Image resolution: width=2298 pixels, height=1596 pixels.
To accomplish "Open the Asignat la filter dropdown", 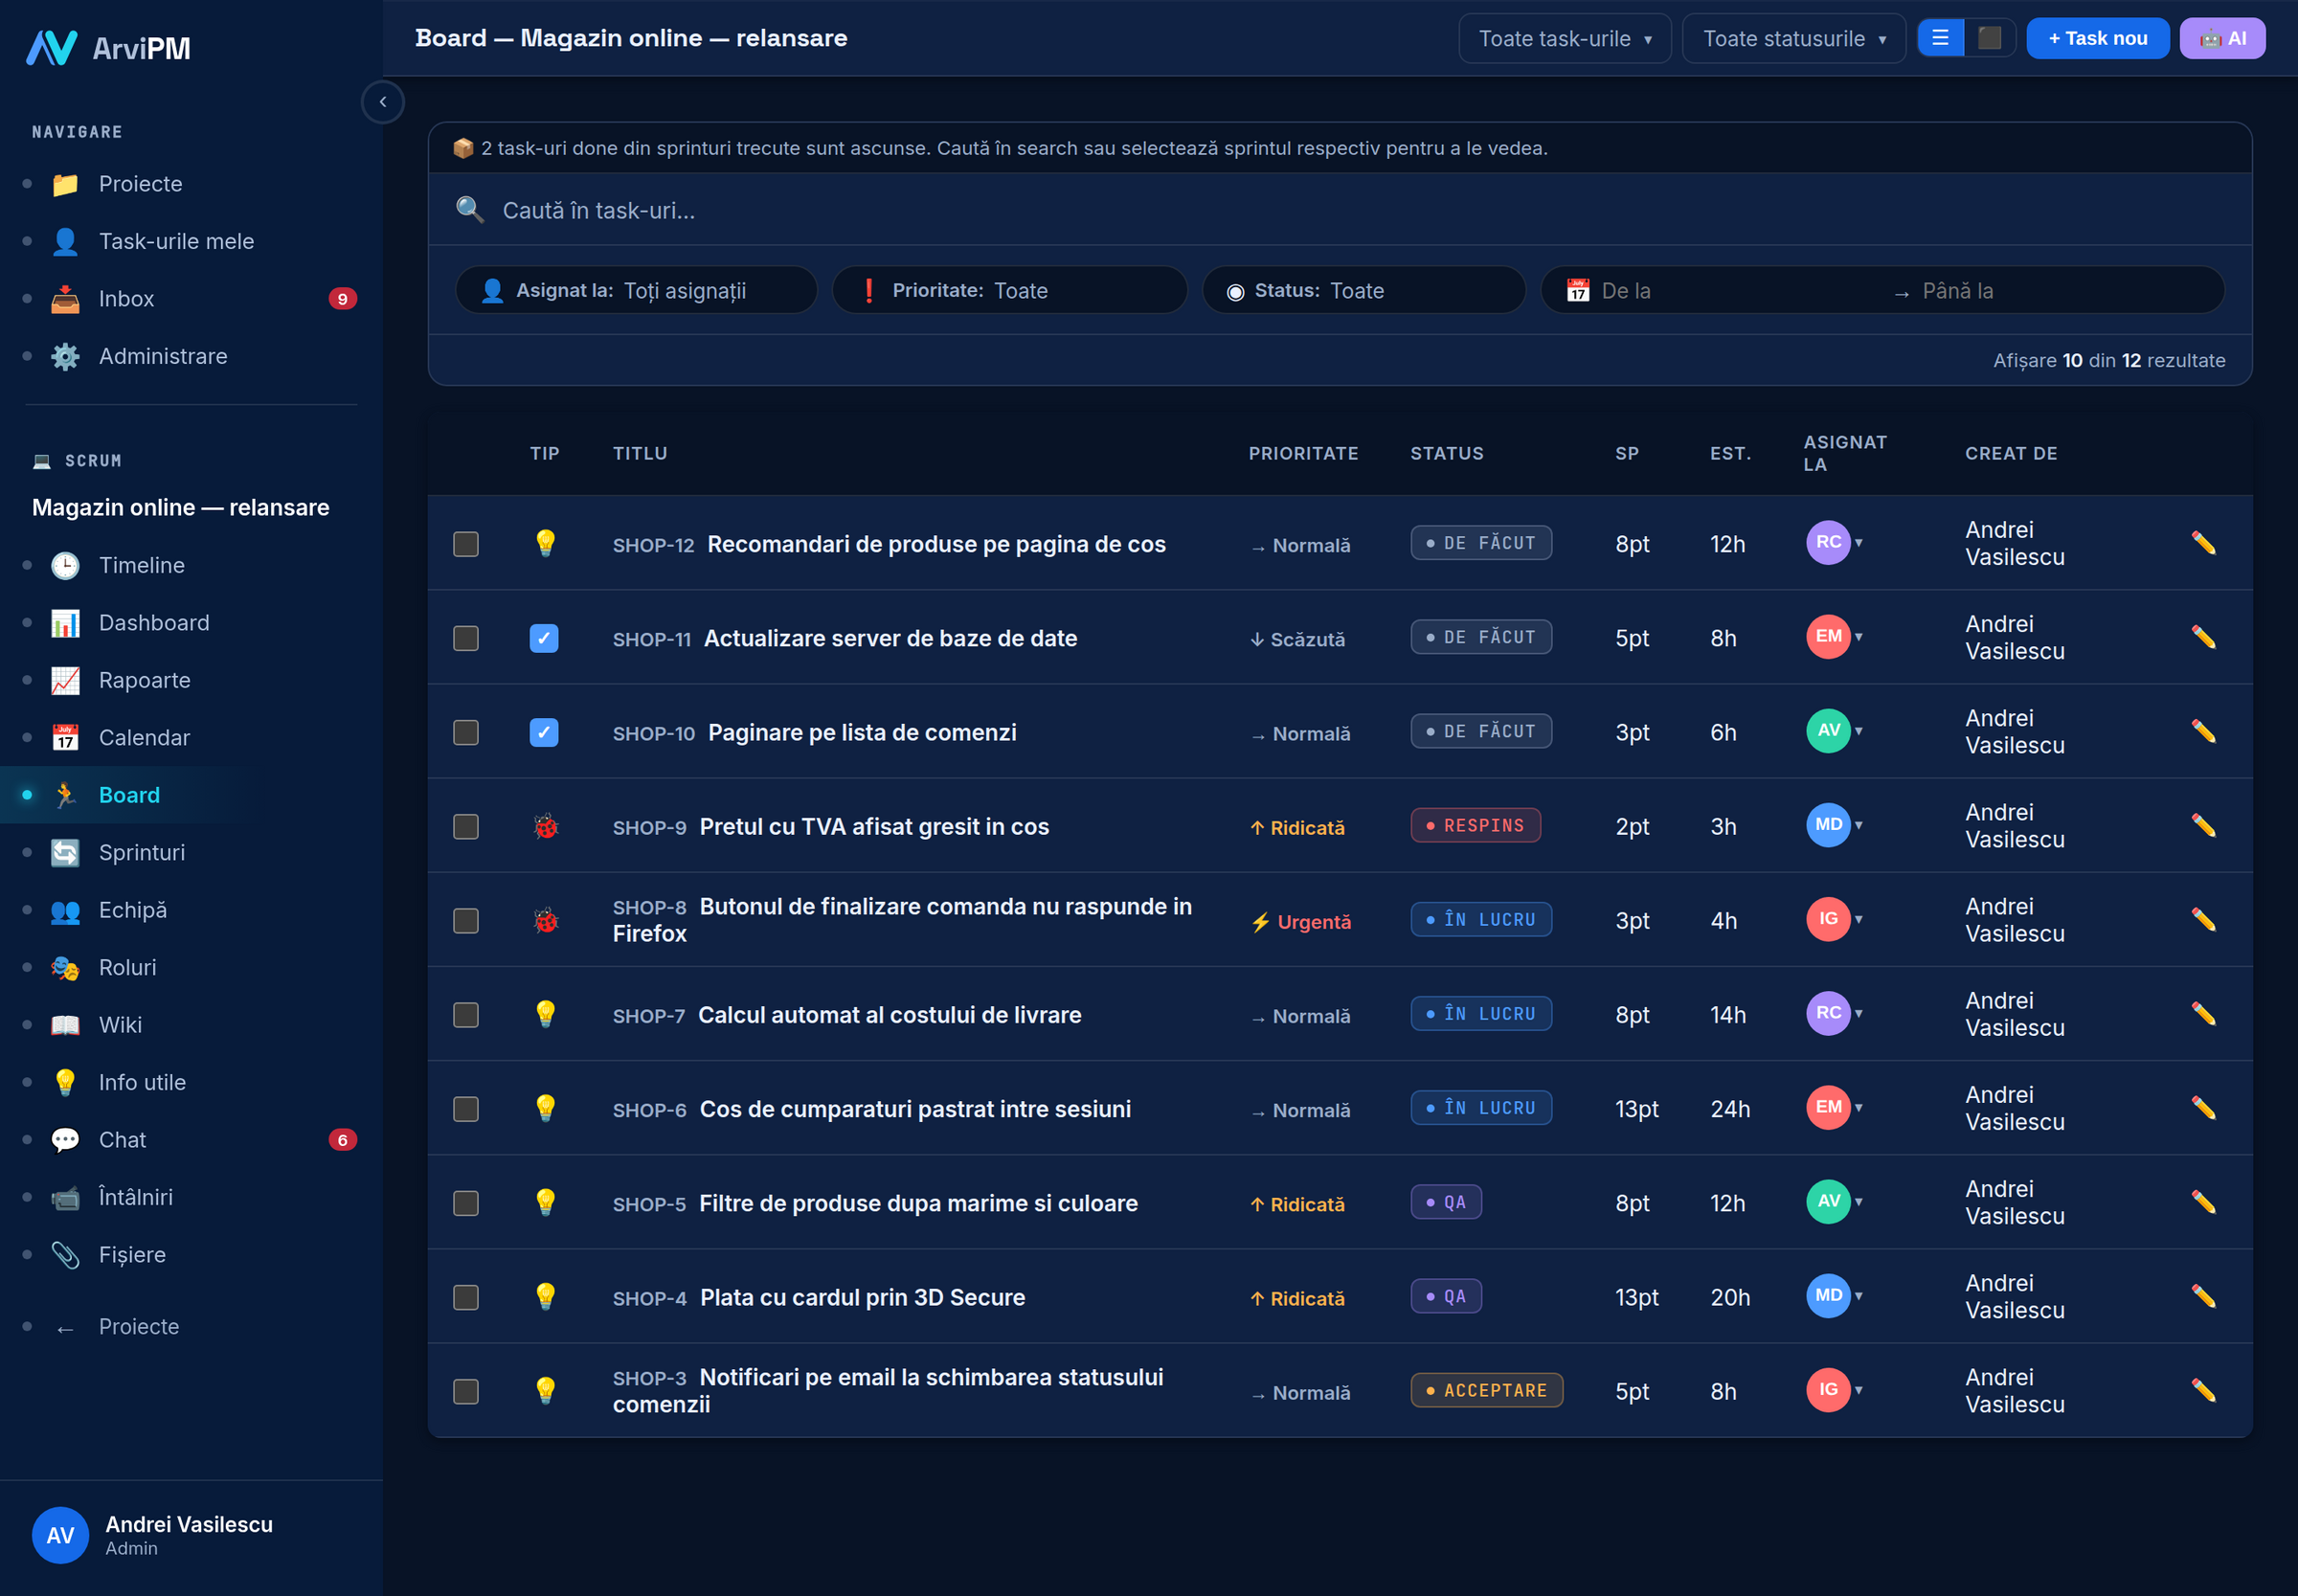I will pos(636,290).
